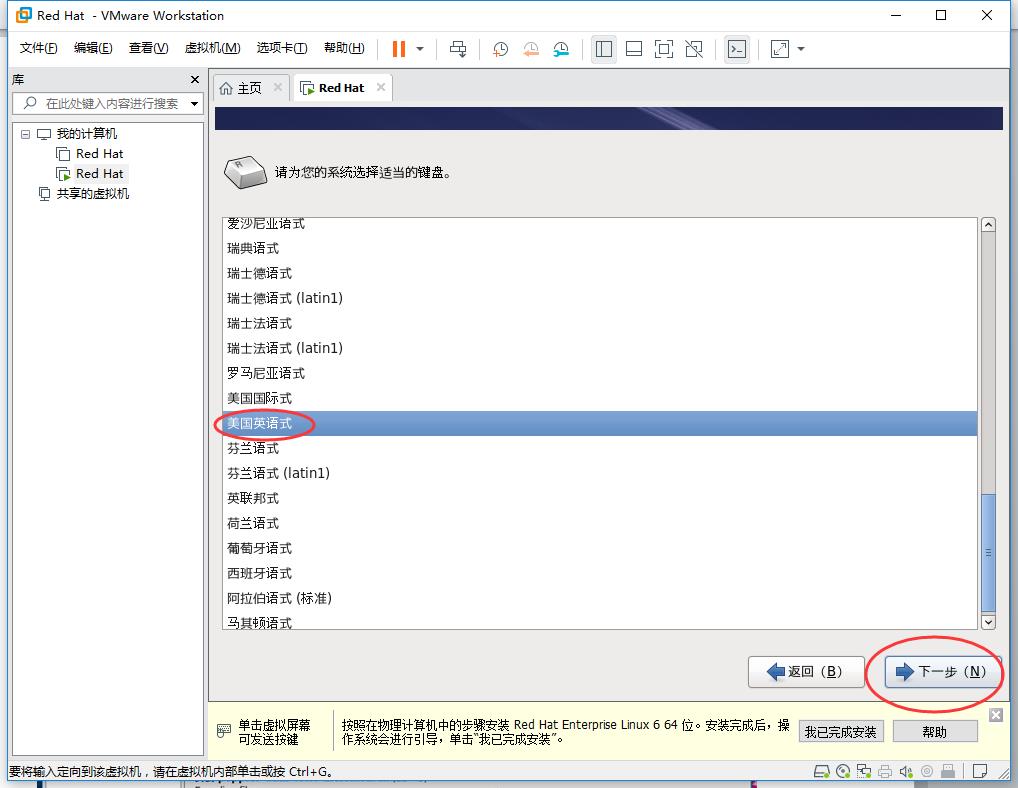This screenshot has width=1018, height=788.
Task: Click the crossed-out Unity mode icon
Action: pyautogui.click(x=694, y=49)
